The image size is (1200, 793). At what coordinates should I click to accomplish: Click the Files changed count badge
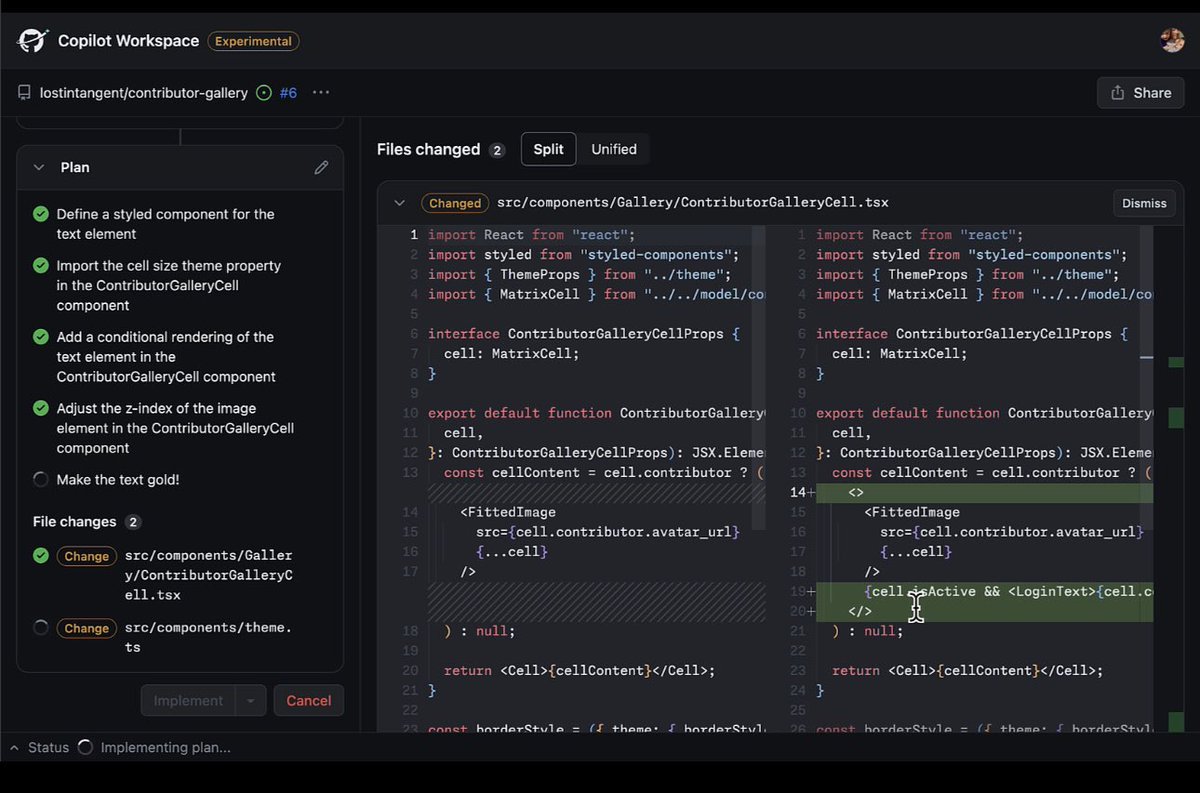click(x=497, y=150)
